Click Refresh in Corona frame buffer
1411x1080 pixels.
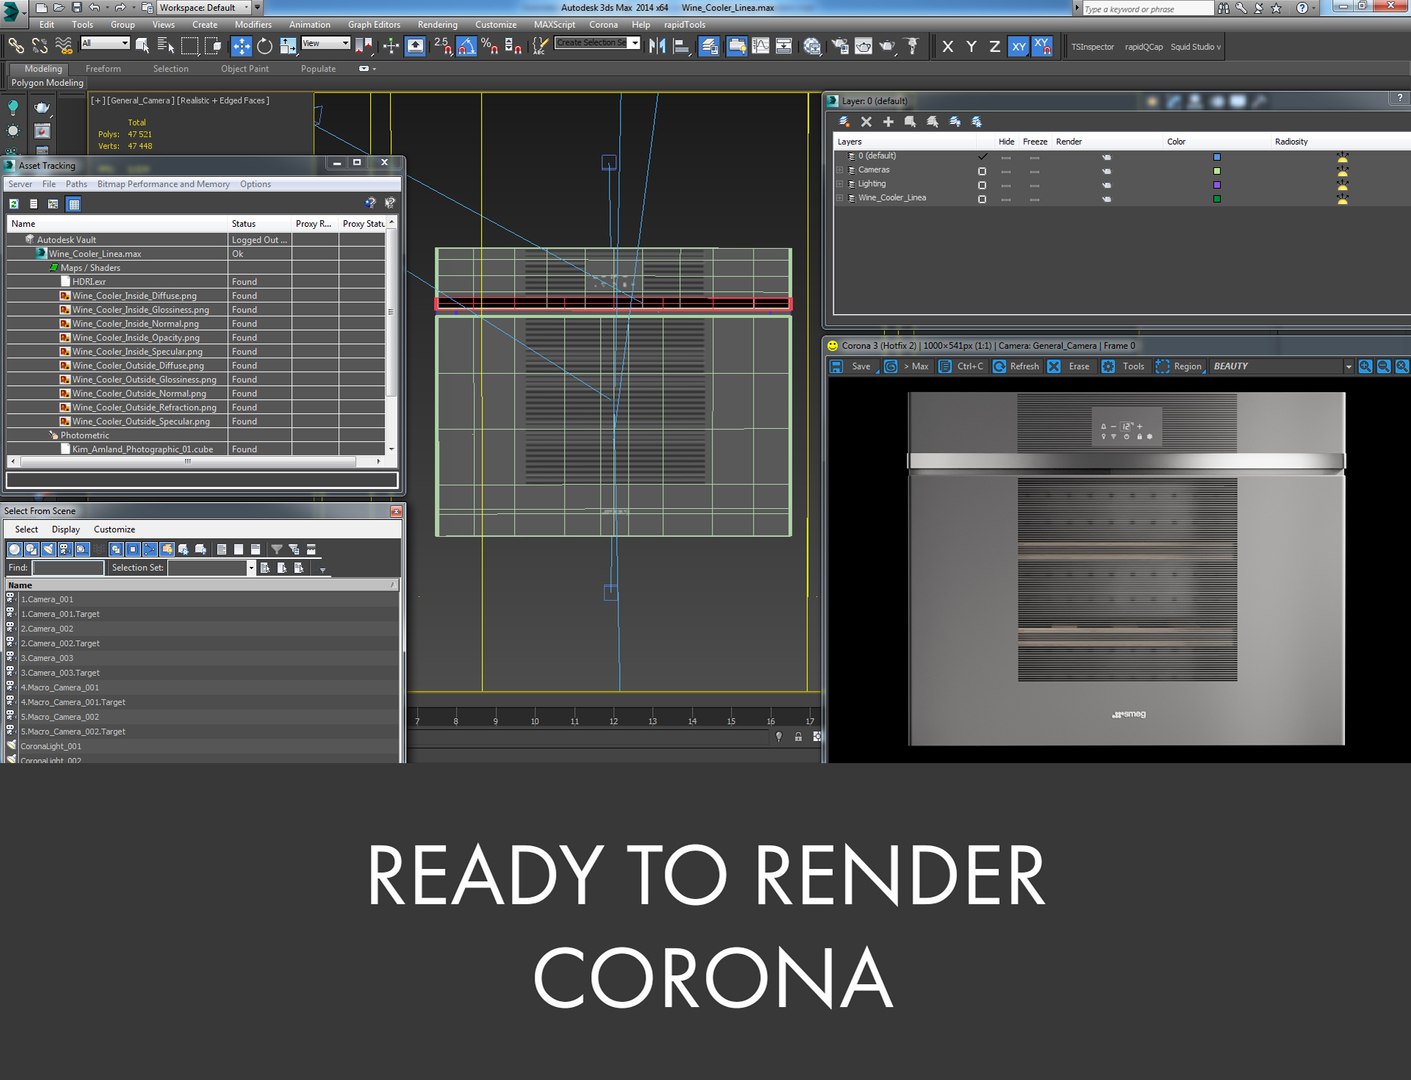tap(1016, 366)
